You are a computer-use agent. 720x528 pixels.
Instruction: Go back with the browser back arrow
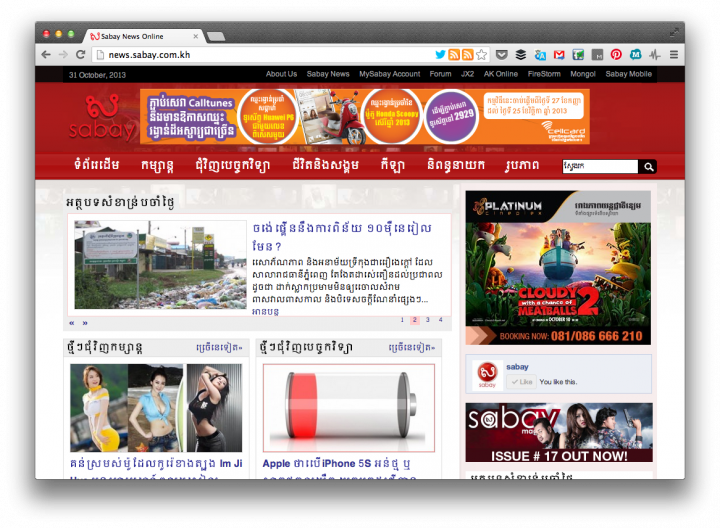[46, 55]
